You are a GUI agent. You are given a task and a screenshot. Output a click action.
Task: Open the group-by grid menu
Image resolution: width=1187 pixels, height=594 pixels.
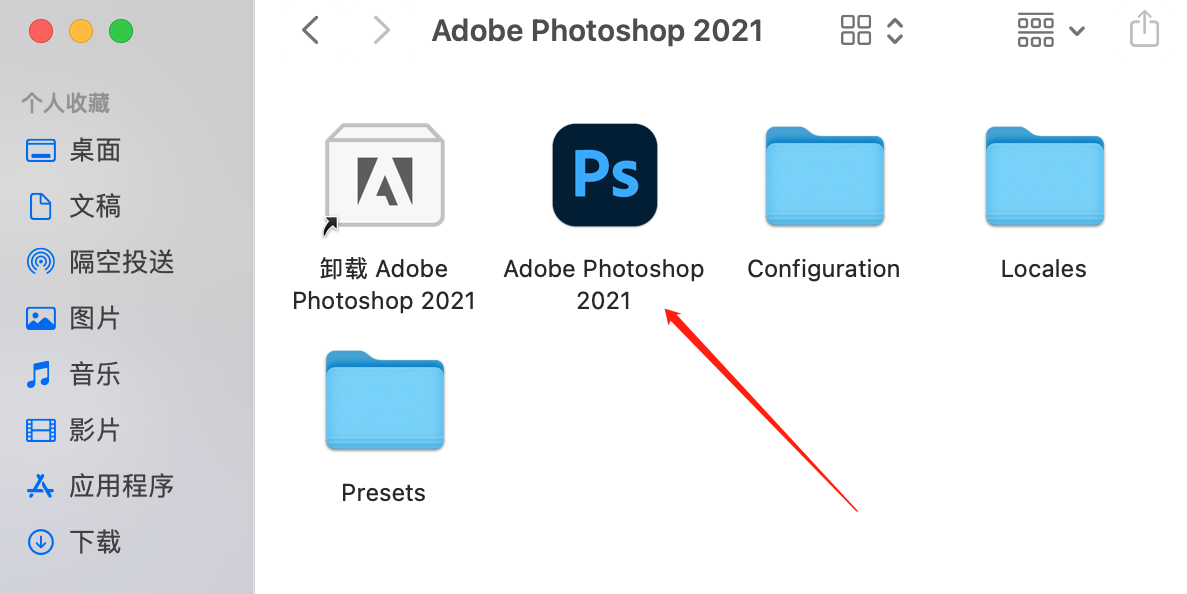(x=1036, y=31)
